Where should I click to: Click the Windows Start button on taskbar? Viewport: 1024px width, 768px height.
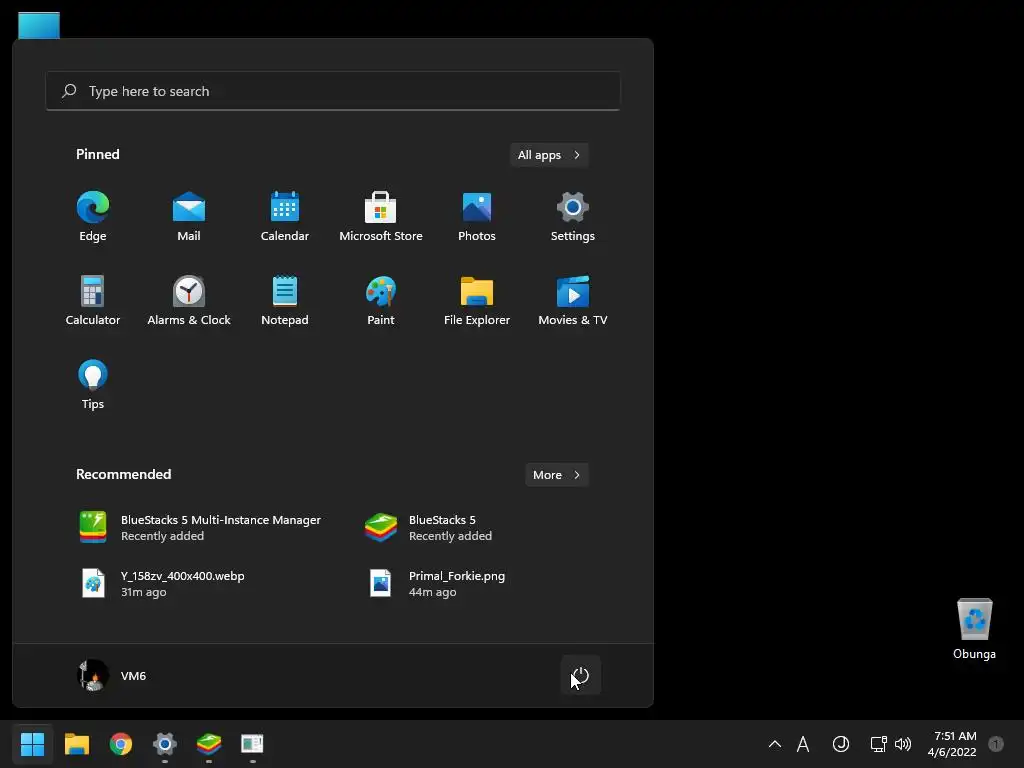click(33, 744)
